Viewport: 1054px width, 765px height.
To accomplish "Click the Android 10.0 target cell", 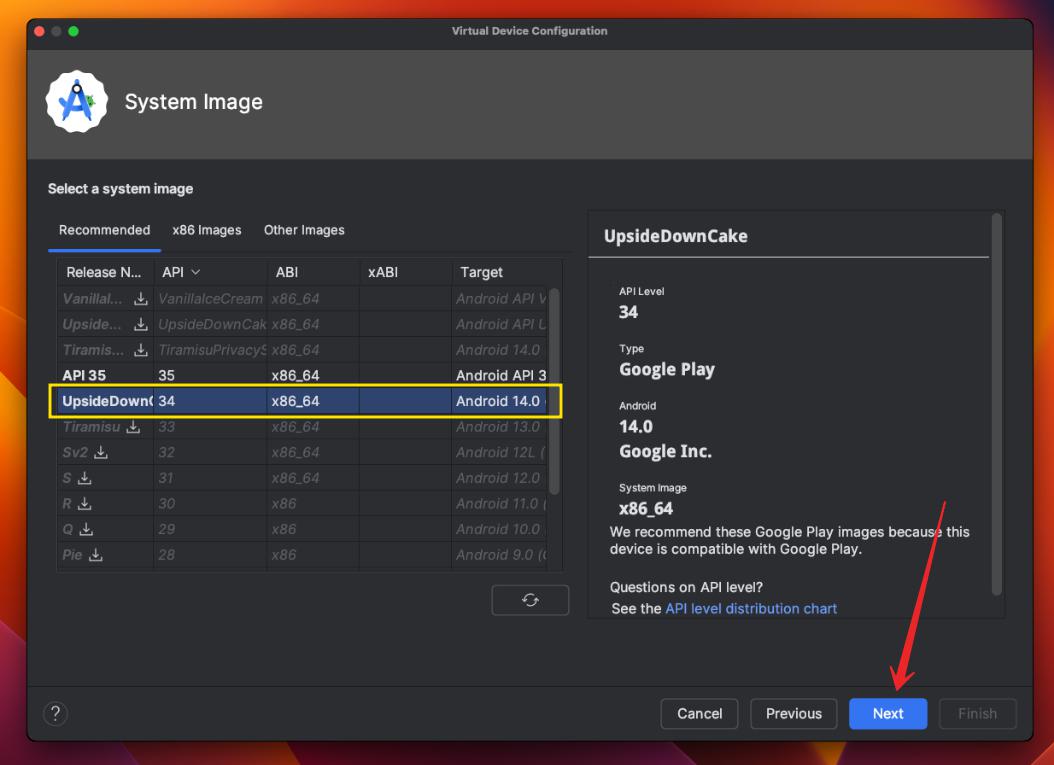I will [499, 529].
